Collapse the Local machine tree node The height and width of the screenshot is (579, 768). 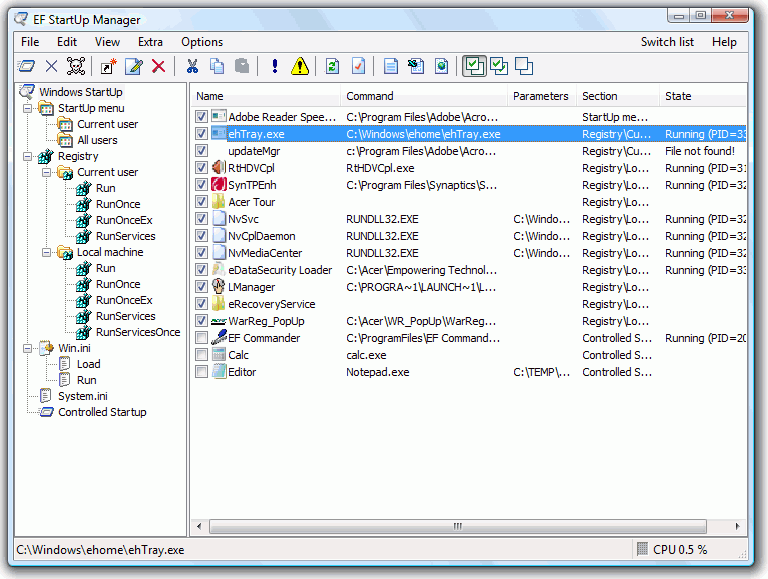click(47, 252)
